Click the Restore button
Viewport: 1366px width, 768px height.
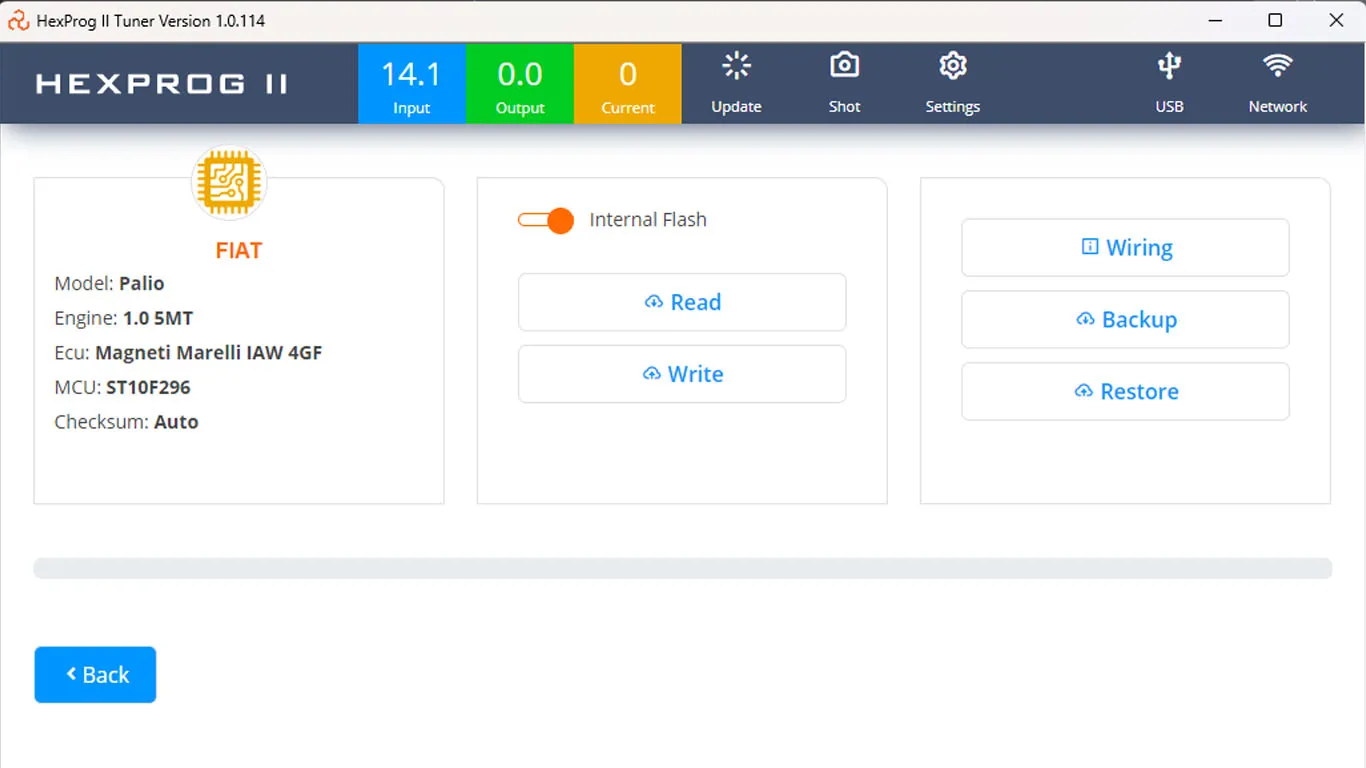coord(1125,392)
